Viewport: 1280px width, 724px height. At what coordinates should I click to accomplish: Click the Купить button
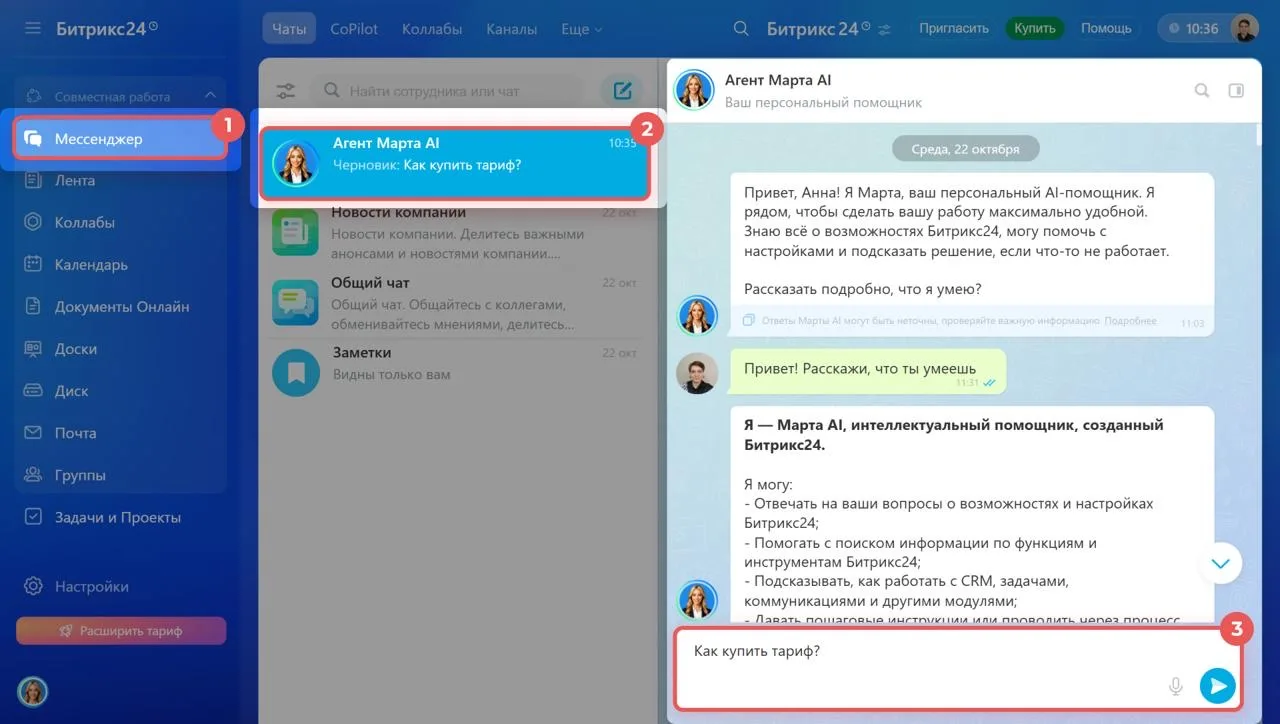pyautogui.click(x=1034, y=28)
